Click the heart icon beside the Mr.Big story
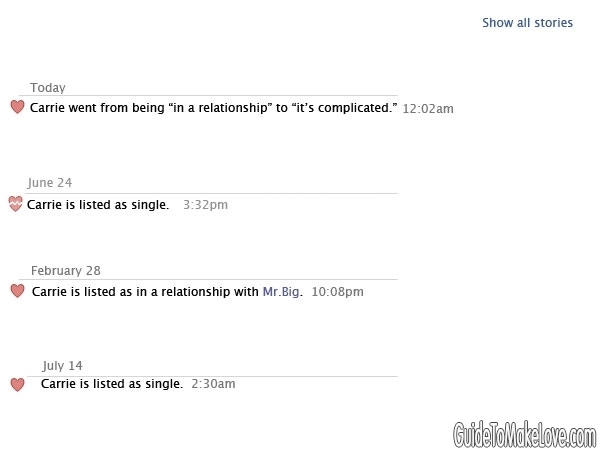The image size is (600, 450). pos(17,291)
